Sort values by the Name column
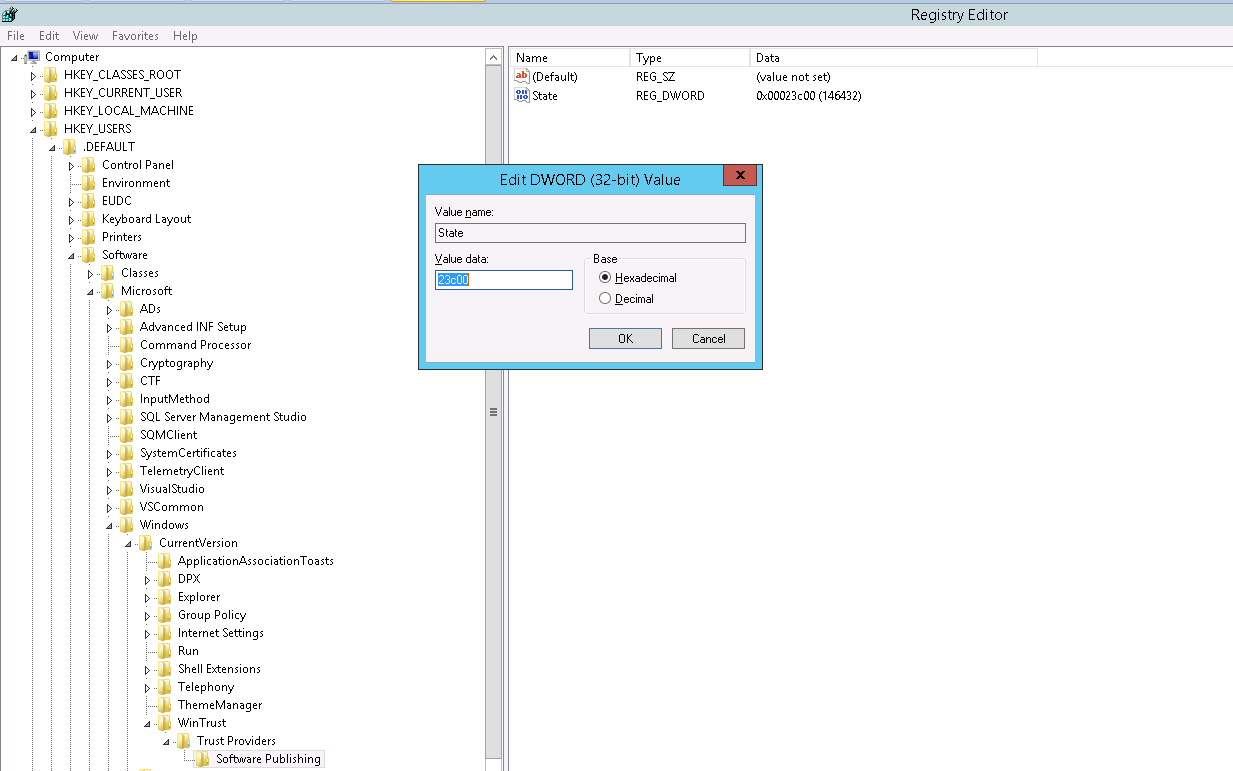This screenshot has width=1233, height=771. click(x=570, y=58)
